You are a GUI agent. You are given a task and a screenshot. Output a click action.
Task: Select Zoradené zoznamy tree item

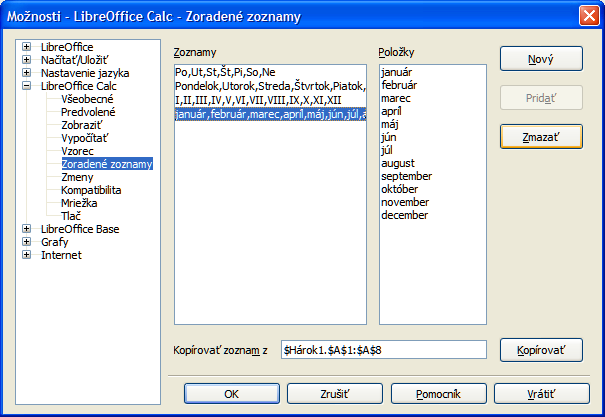pyautogui.click(x=107, y=164)
